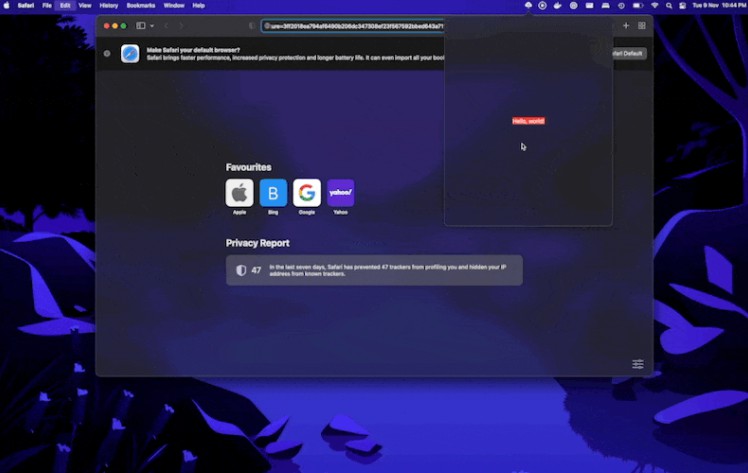Open a new tab with plus icon
Viewport: 748px width, 473px height.
(626, 25)
